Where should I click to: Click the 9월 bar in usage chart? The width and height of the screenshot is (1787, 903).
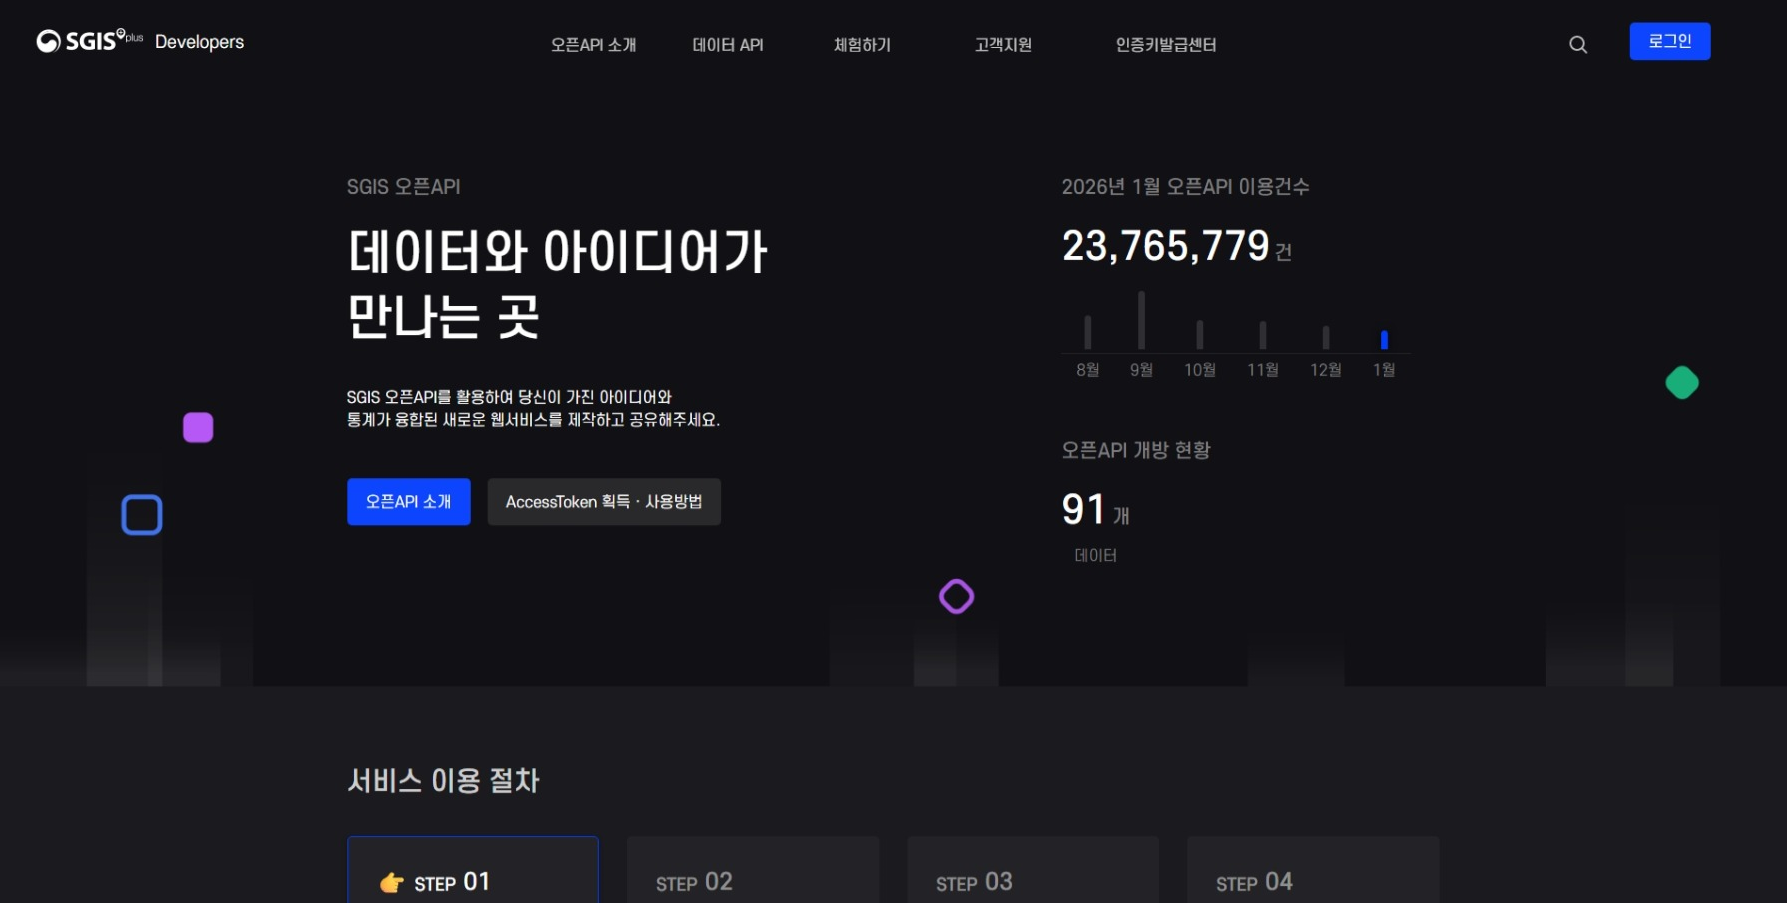coord(1141,320)
